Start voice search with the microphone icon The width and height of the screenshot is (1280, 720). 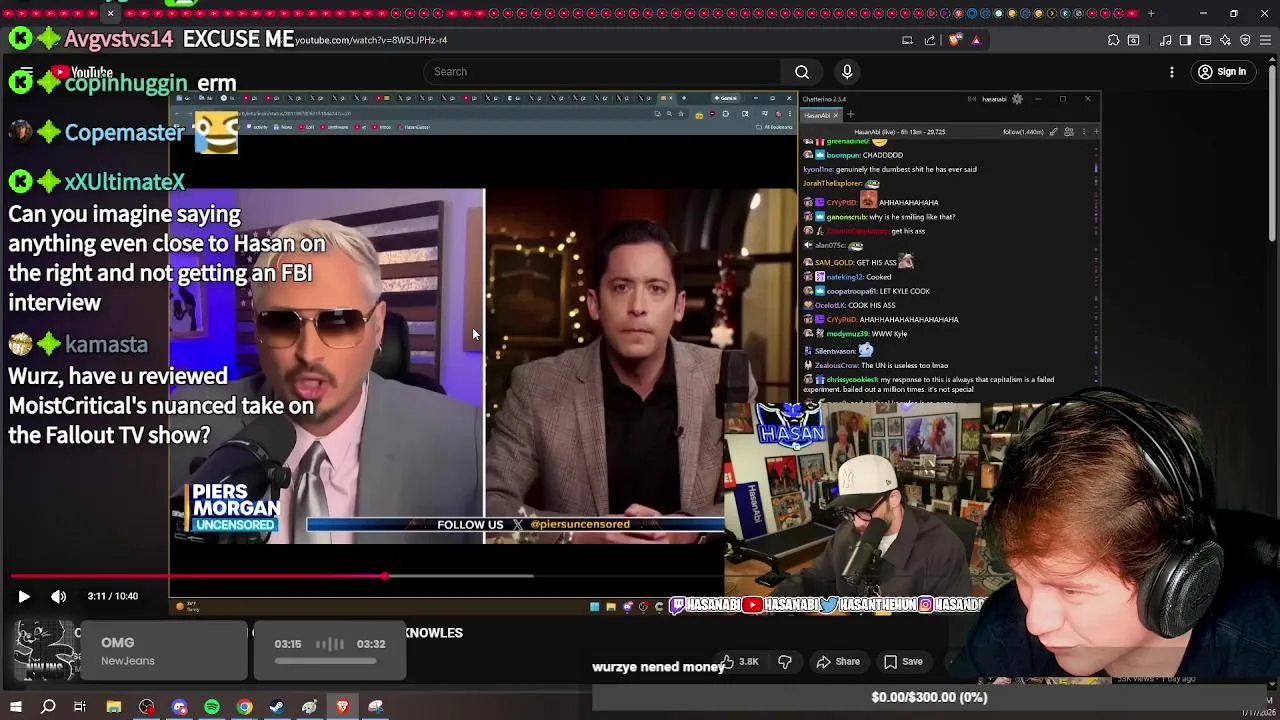click(847, 72)
